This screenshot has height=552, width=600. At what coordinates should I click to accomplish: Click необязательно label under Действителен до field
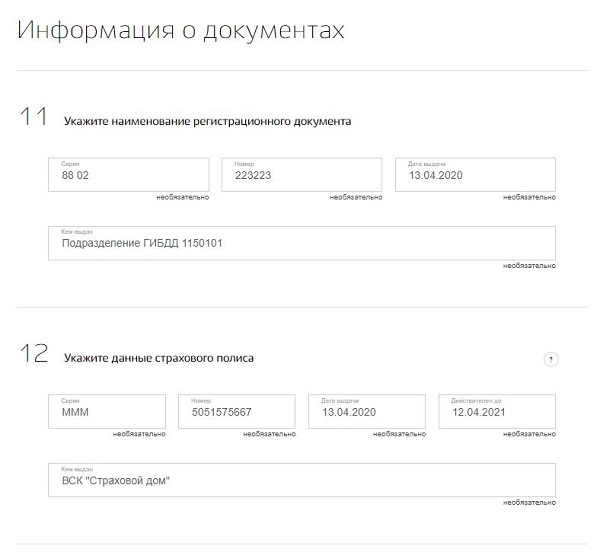pos(529,434)
